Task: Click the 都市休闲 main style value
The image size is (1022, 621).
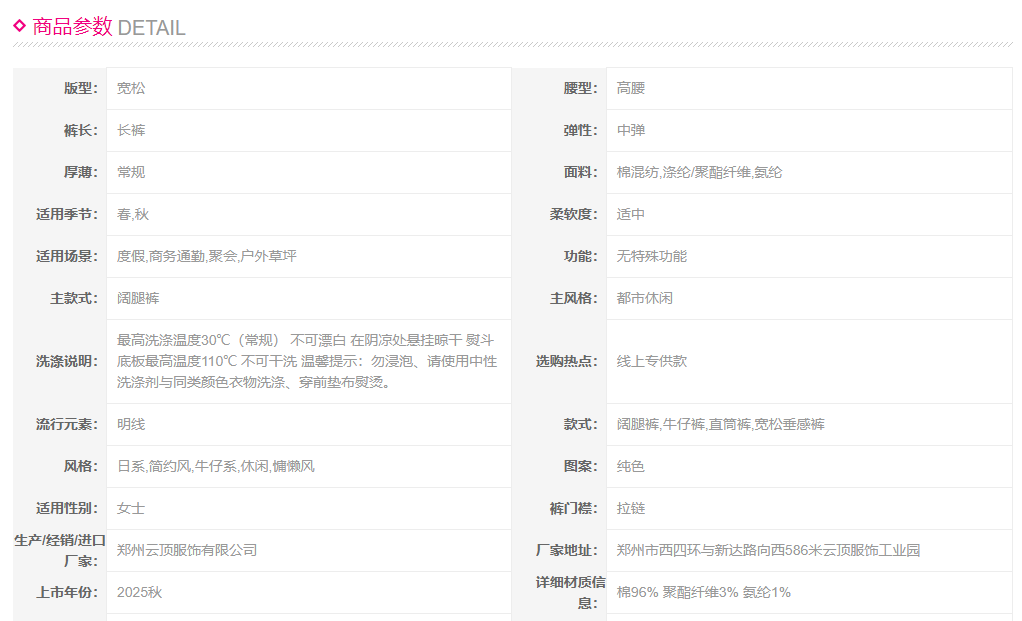Action: click(x=645, y=298)
